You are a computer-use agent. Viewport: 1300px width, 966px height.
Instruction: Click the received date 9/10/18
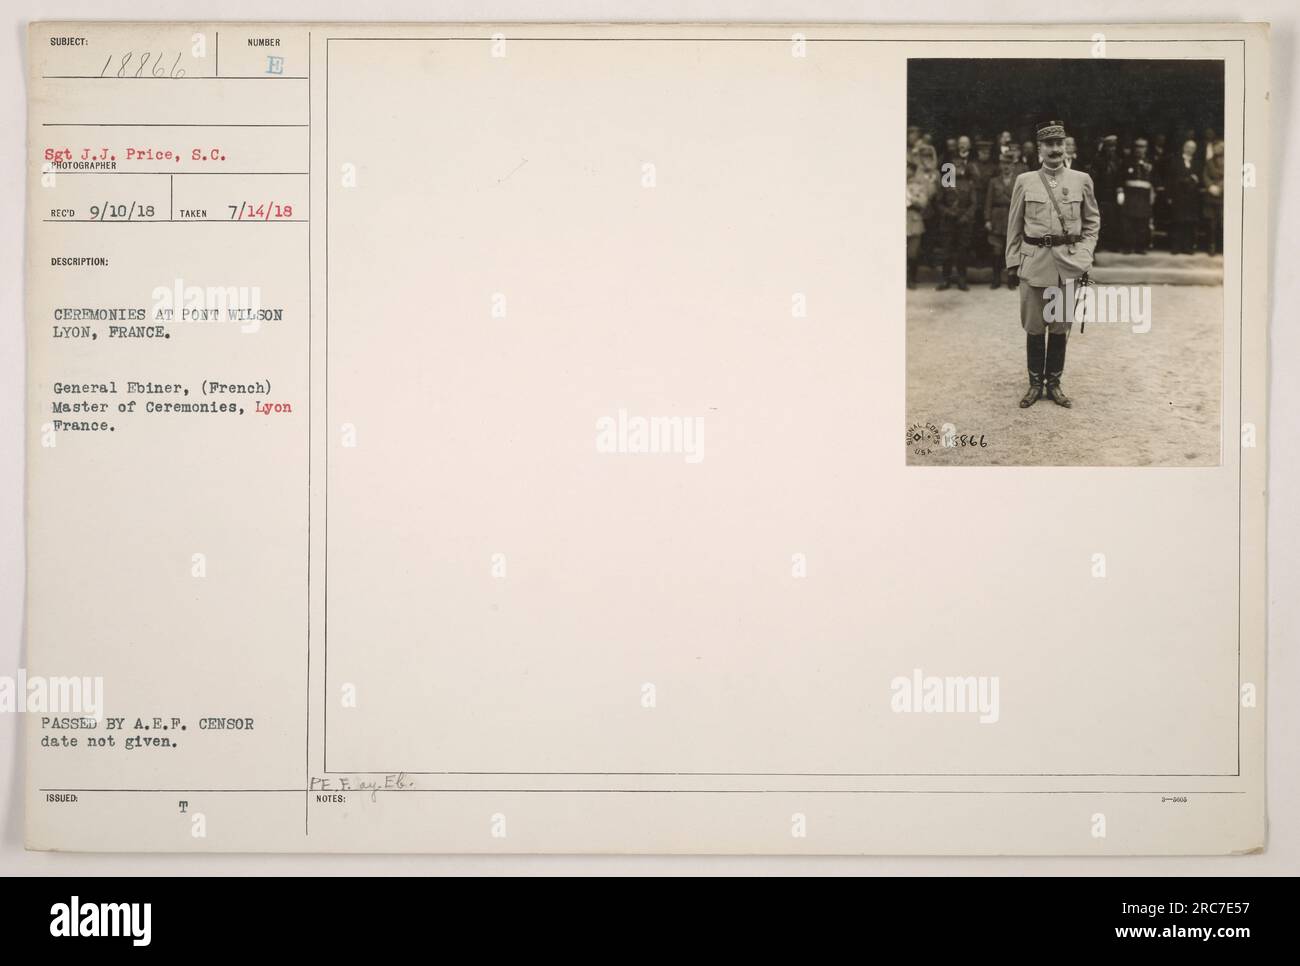click(x=124, y=213)
